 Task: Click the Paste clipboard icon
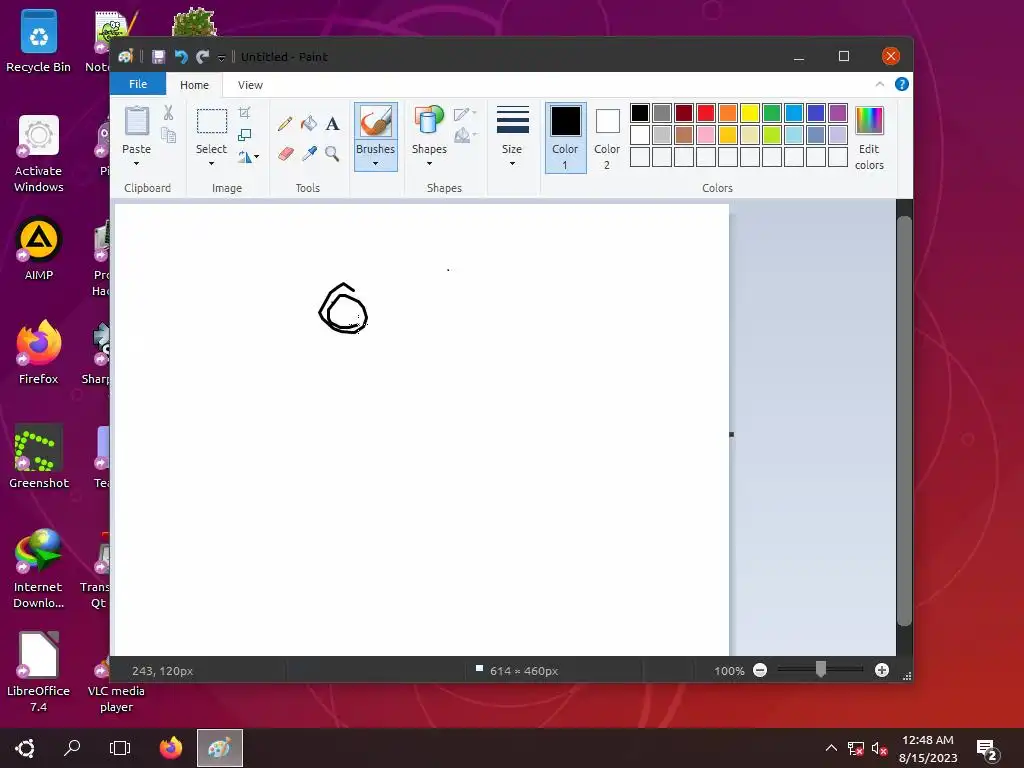coord(136,121)
